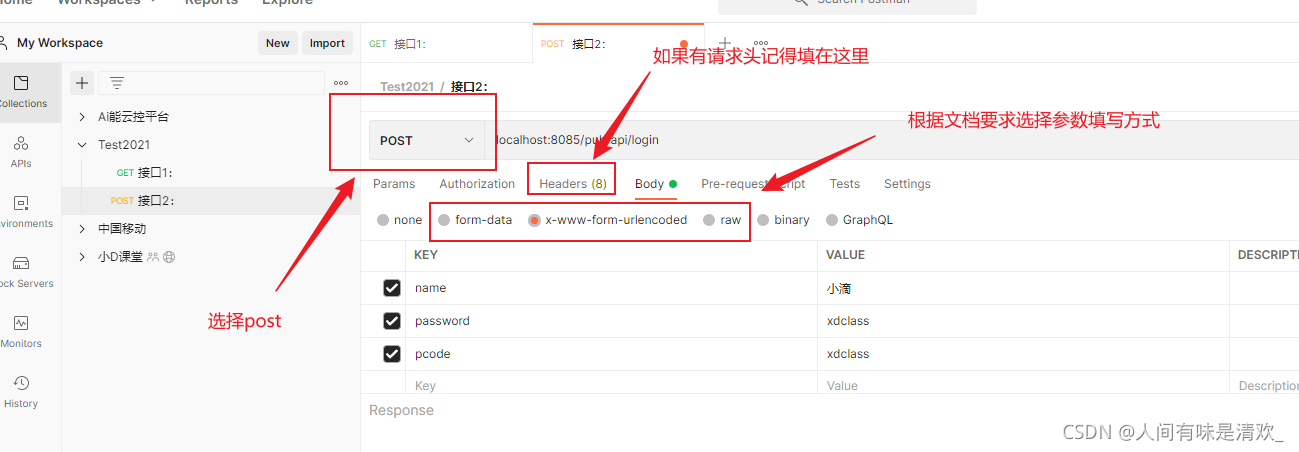Viewport: 1299px width, 452px height.
Task: Click the team icon next to 小D课堂
Action: point(153,257)
